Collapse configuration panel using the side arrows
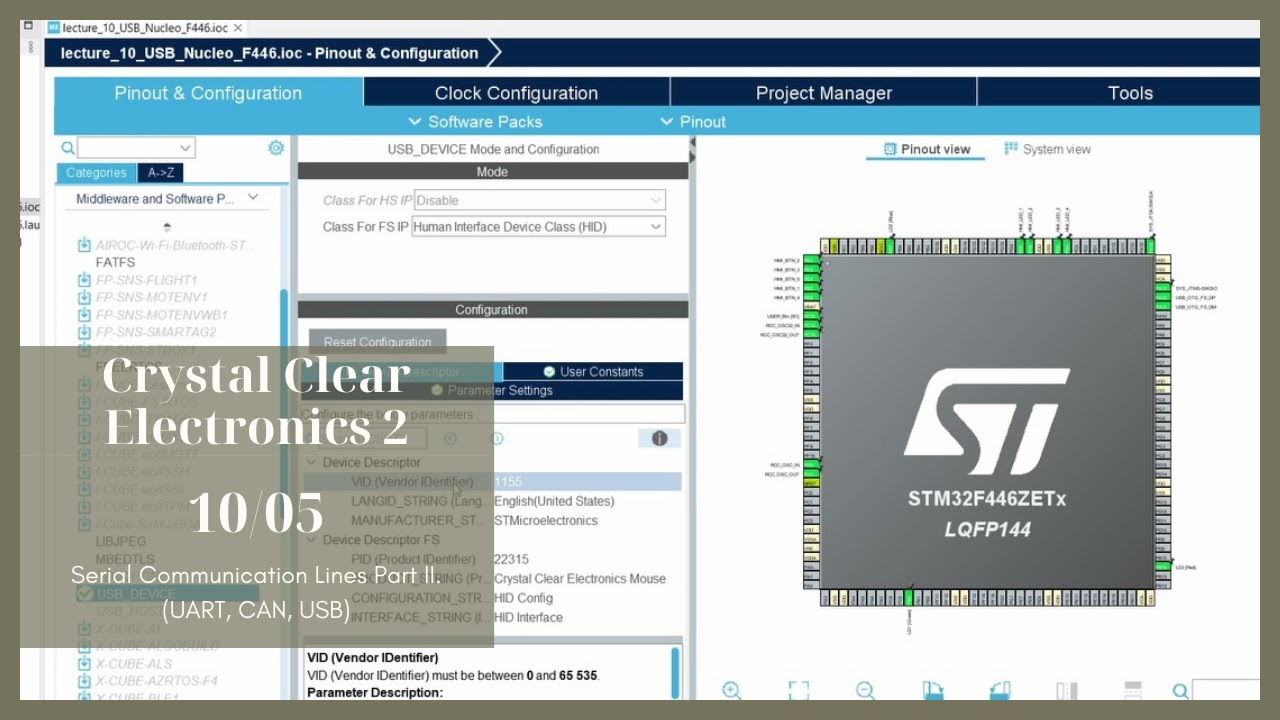Image resolution: width=1280 pixels, height=720 pixels. 692,150
